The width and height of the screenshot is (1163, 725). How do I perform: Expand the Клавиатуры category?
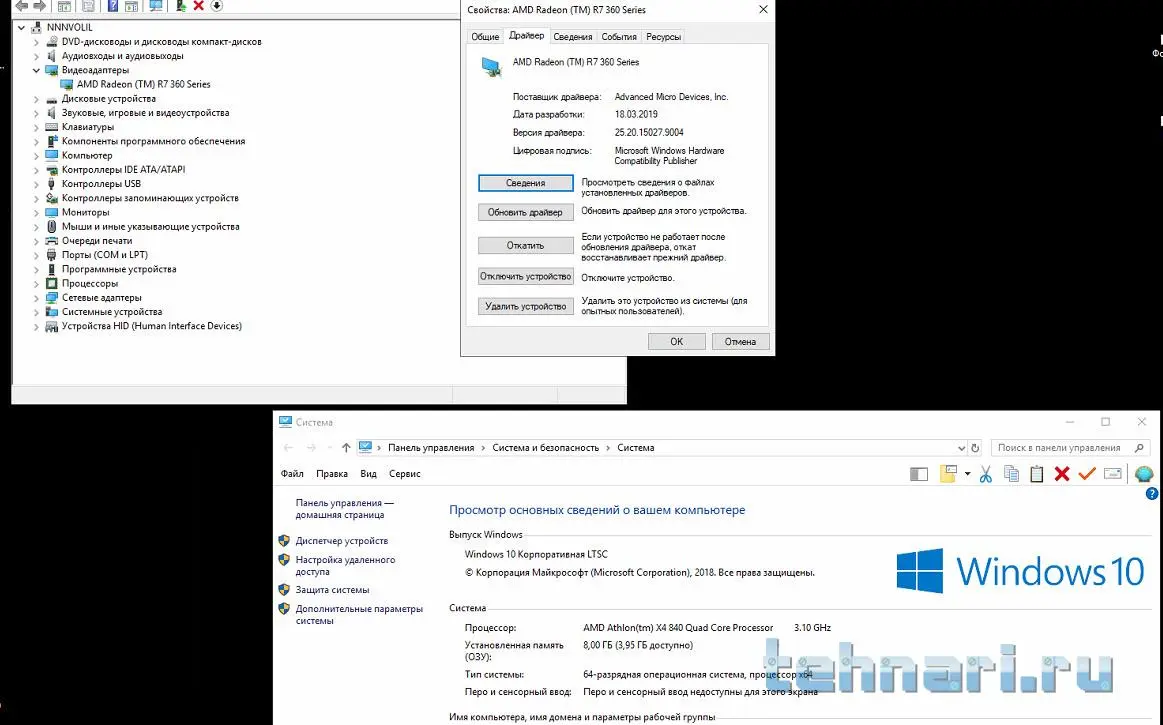[36, 127]
